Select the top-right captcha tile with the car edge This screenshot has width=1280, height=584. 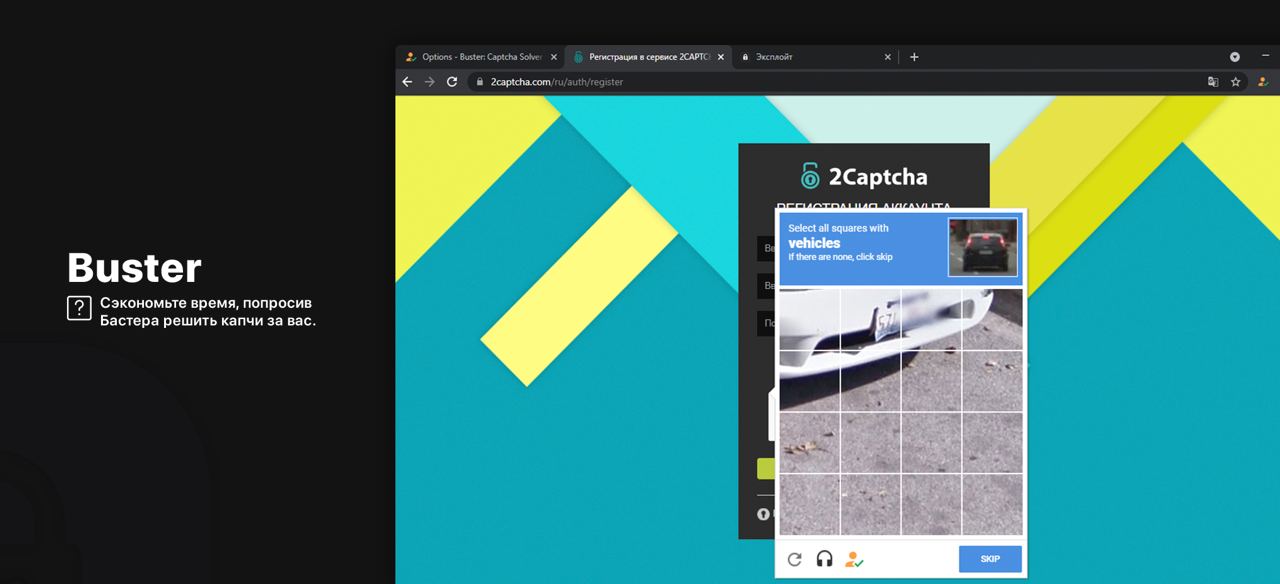[x=993, y=319]
